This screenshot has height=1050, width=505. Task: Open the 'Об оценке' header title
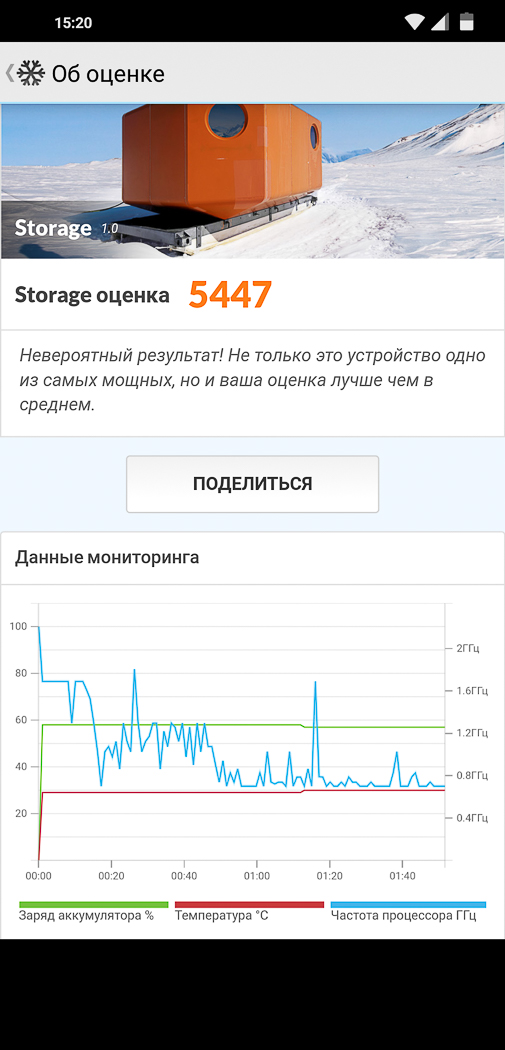108,74
